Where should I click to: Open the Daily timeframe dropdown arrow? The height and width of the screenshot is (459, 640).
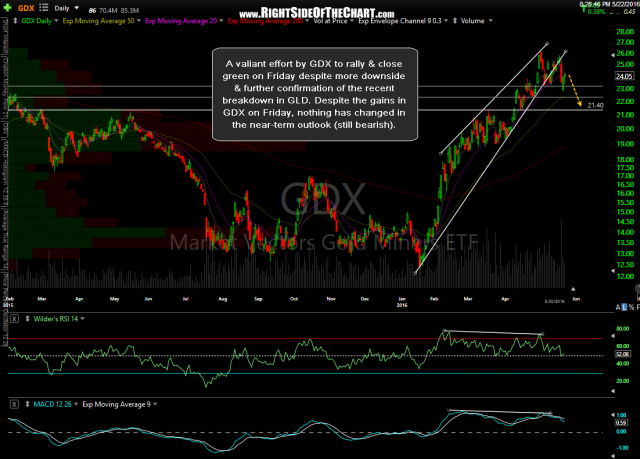(x=76, y=8)
